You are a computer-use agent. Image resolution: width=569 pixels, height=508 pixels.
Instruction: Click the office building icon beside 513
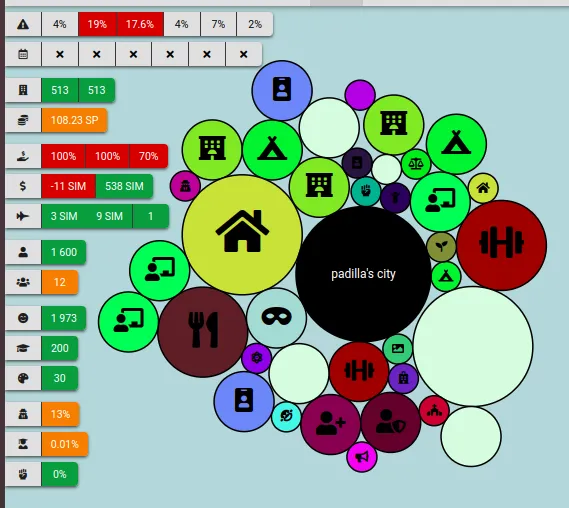coord(23,90)
